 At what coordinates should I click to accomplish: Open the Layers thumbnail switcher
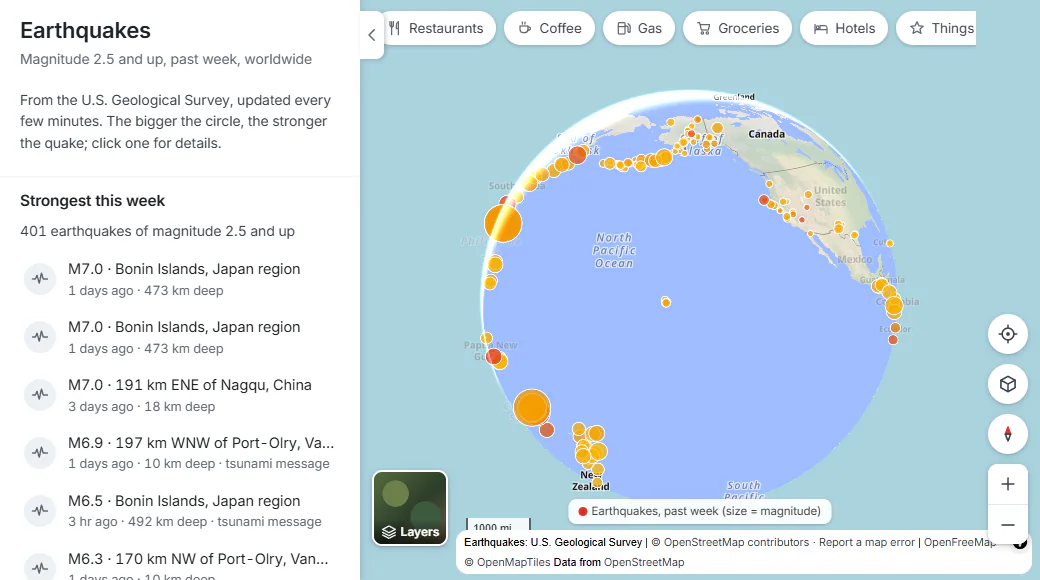point(410,508)
